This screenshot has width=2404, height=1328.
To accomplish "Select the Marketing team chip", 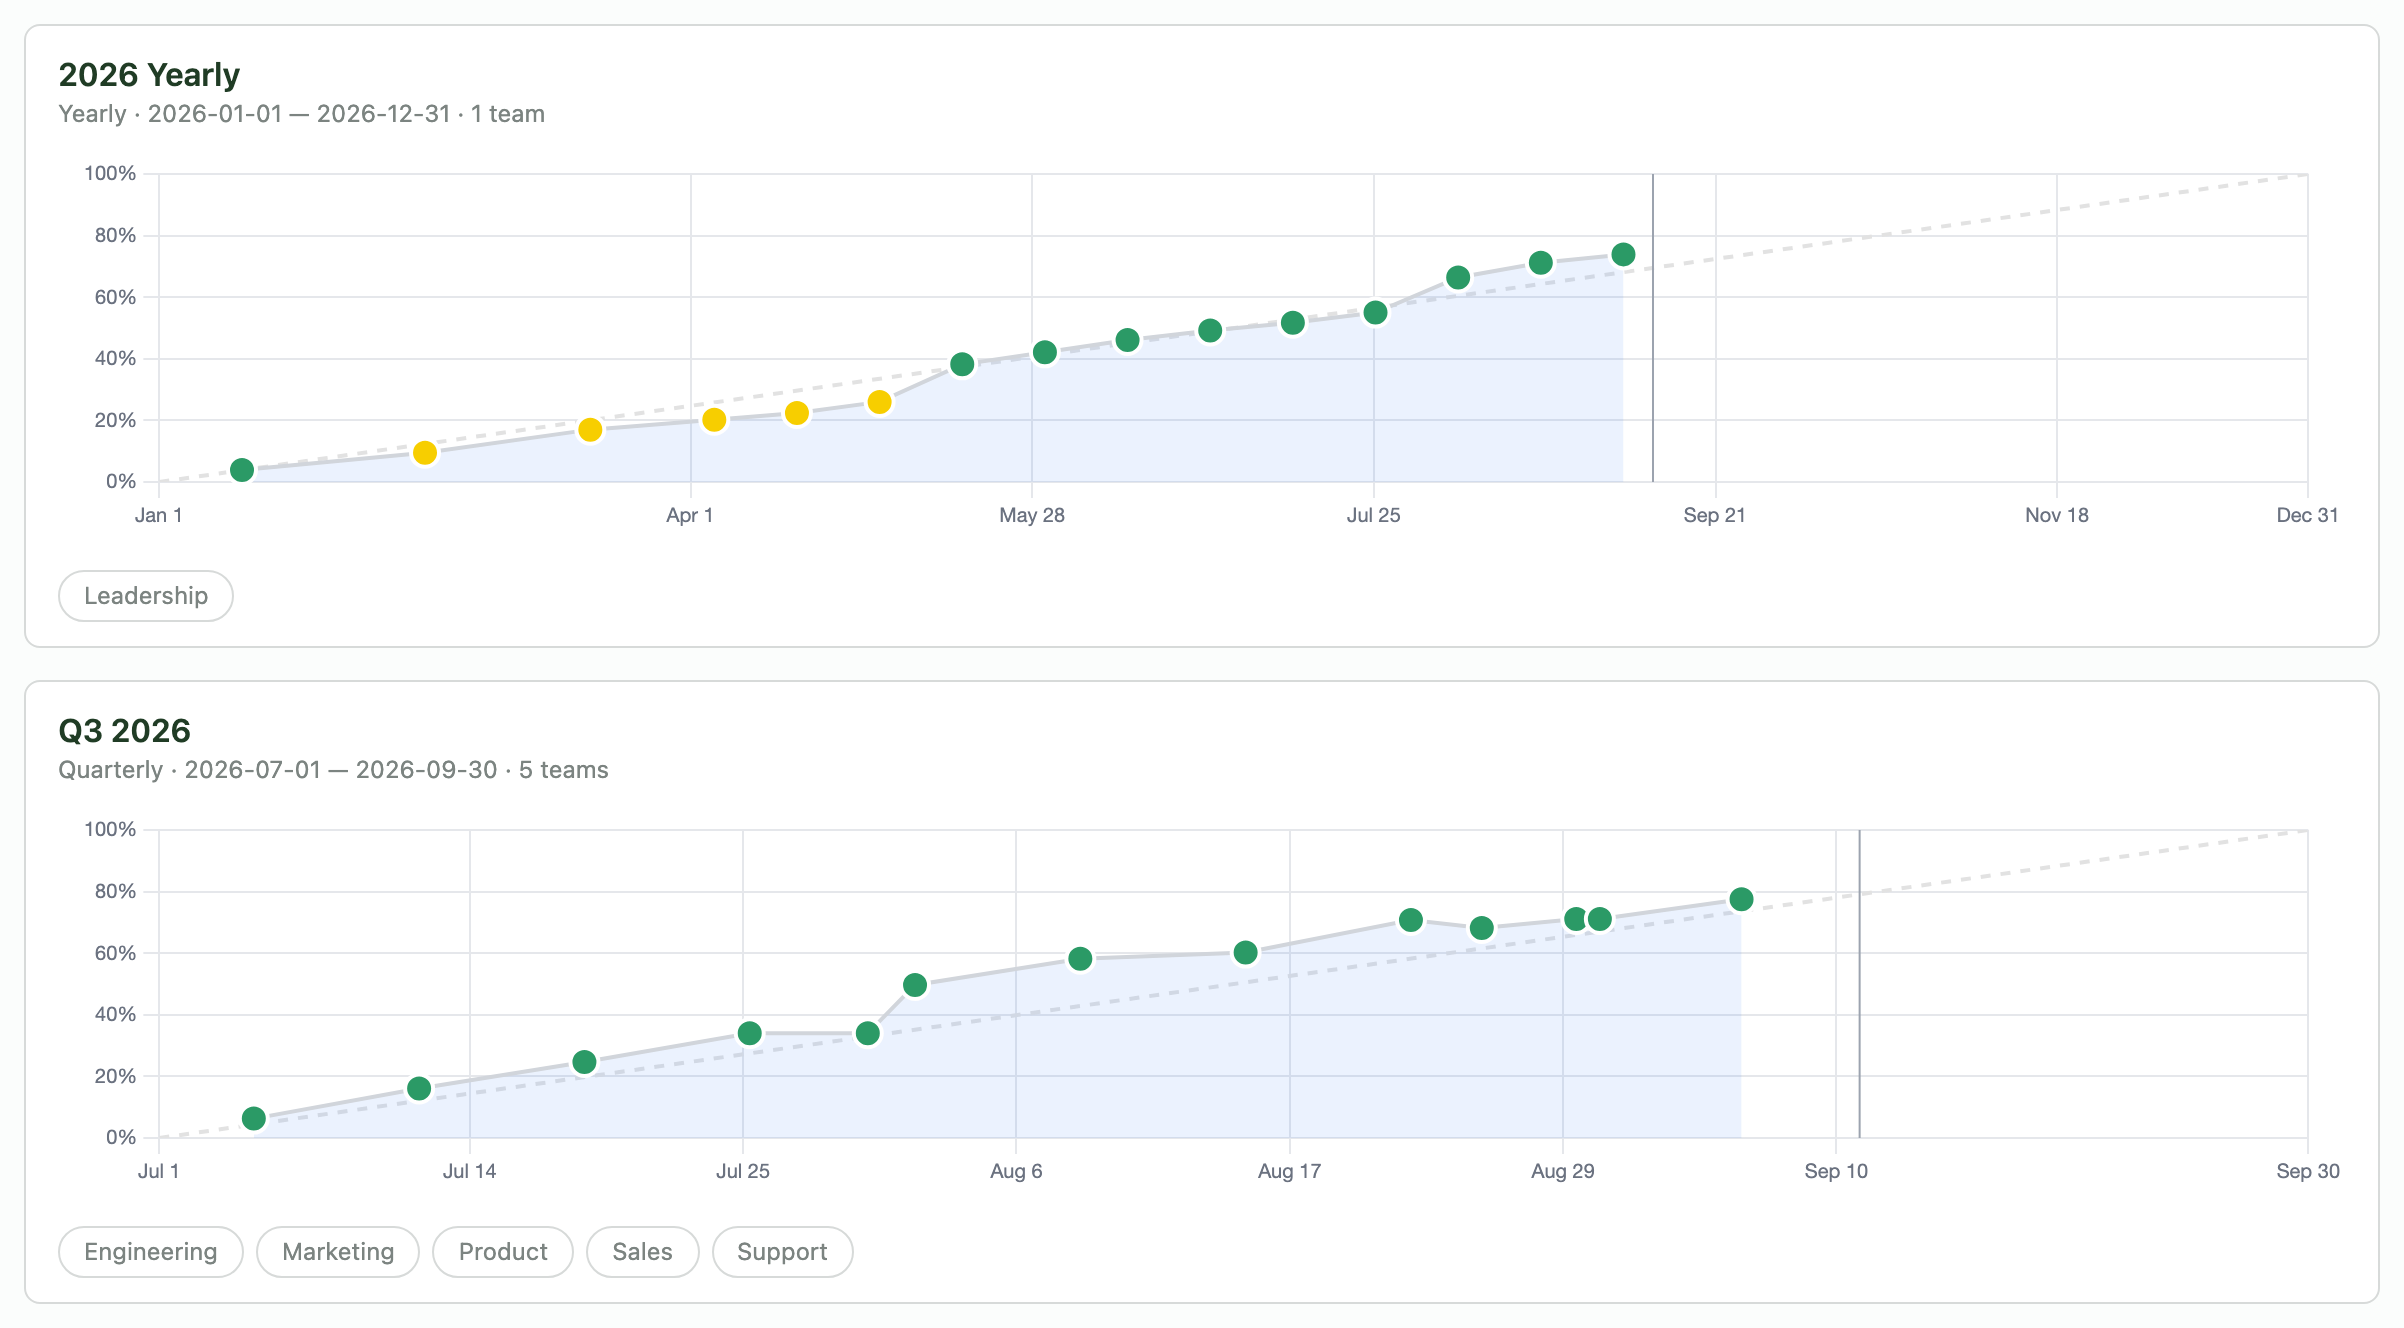I will point(338,1252).
